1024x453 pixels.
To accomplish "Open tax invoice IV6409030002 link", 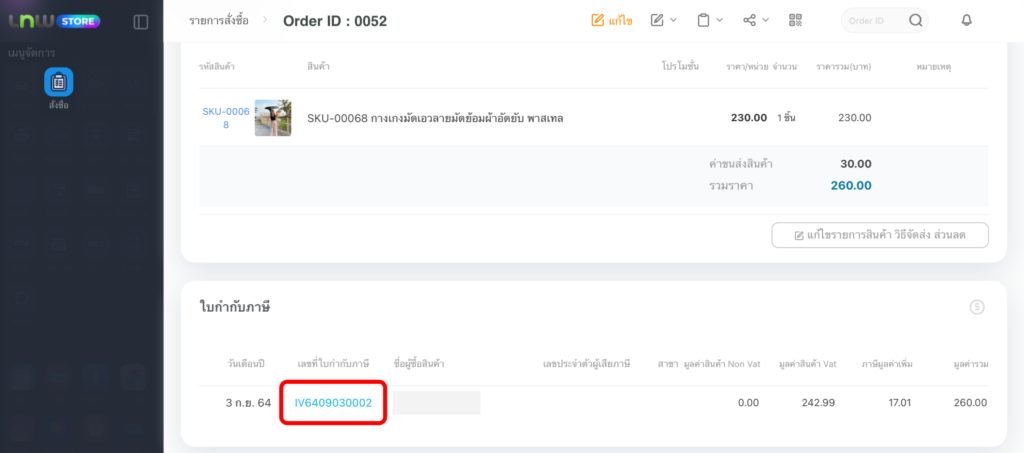I will click(x=333, y=403).
